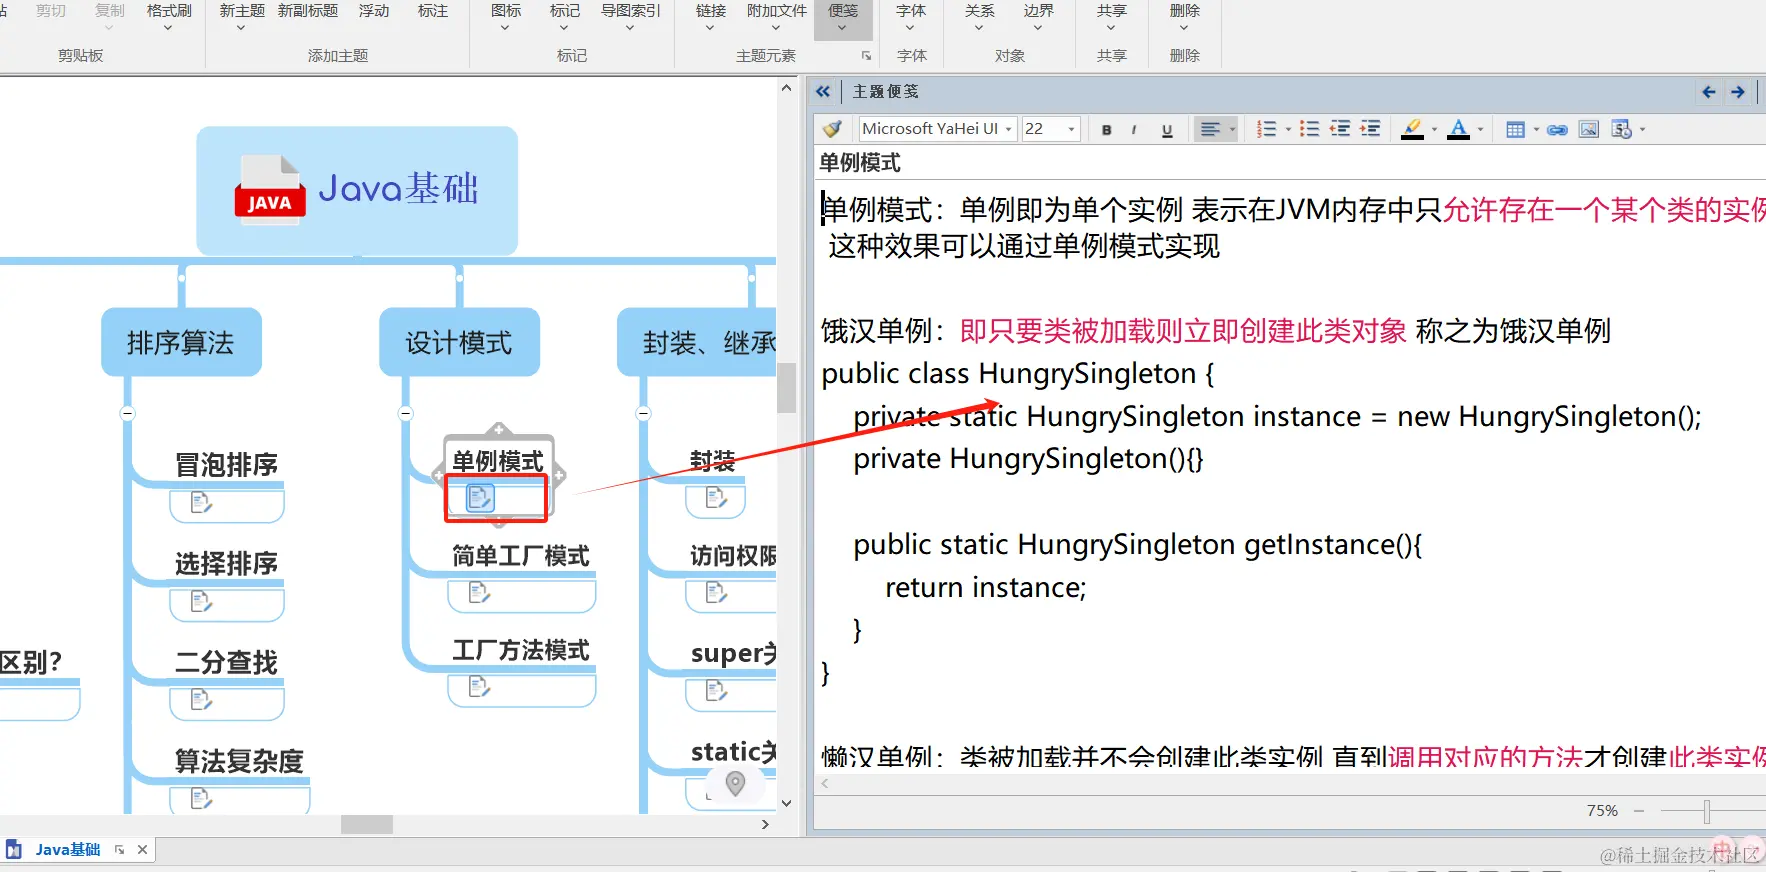The height and width of the screenshot is (872, 1766).
Task: Close the Java基础 document tab
Action: coord(142,850)
